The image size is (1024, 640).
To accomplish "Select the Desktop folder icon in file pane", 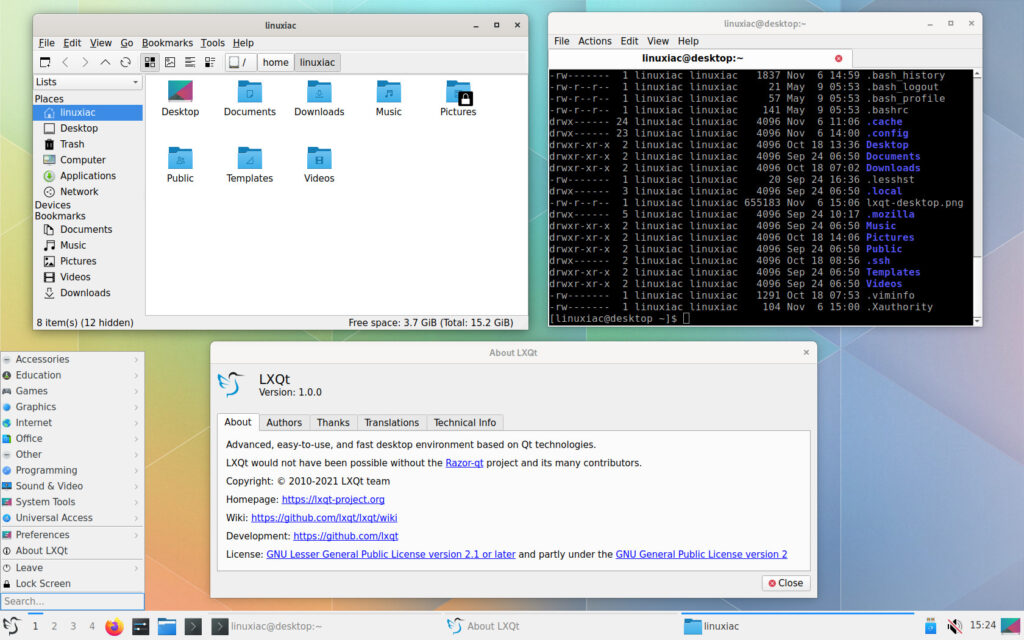I will (180, 98).
